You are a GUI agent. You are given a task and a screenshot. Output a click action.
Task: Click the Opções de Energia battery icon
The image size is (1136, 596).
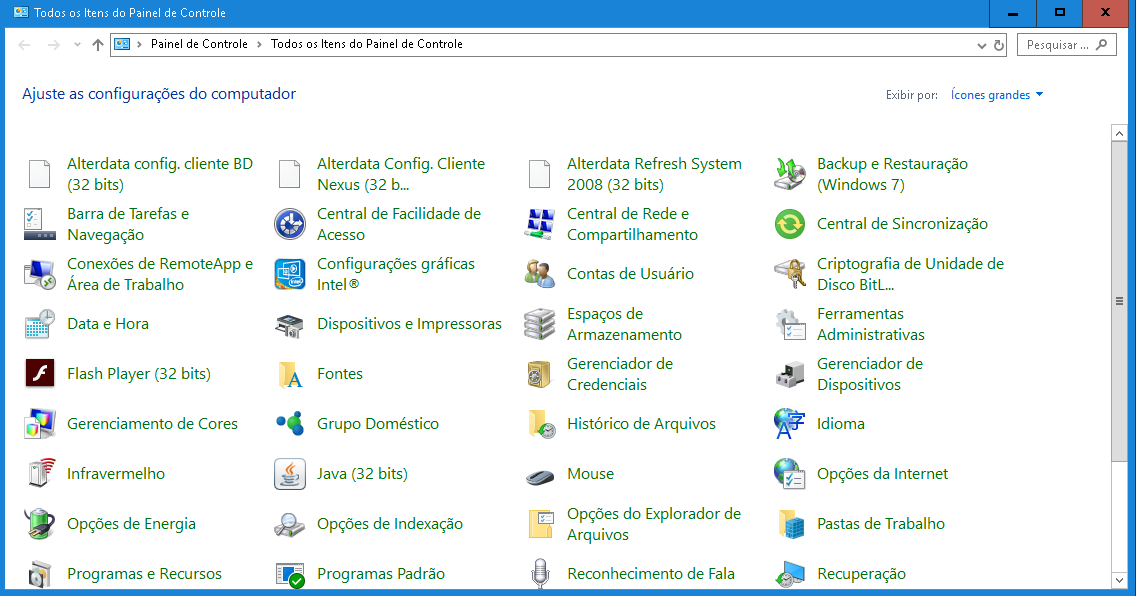39,524
